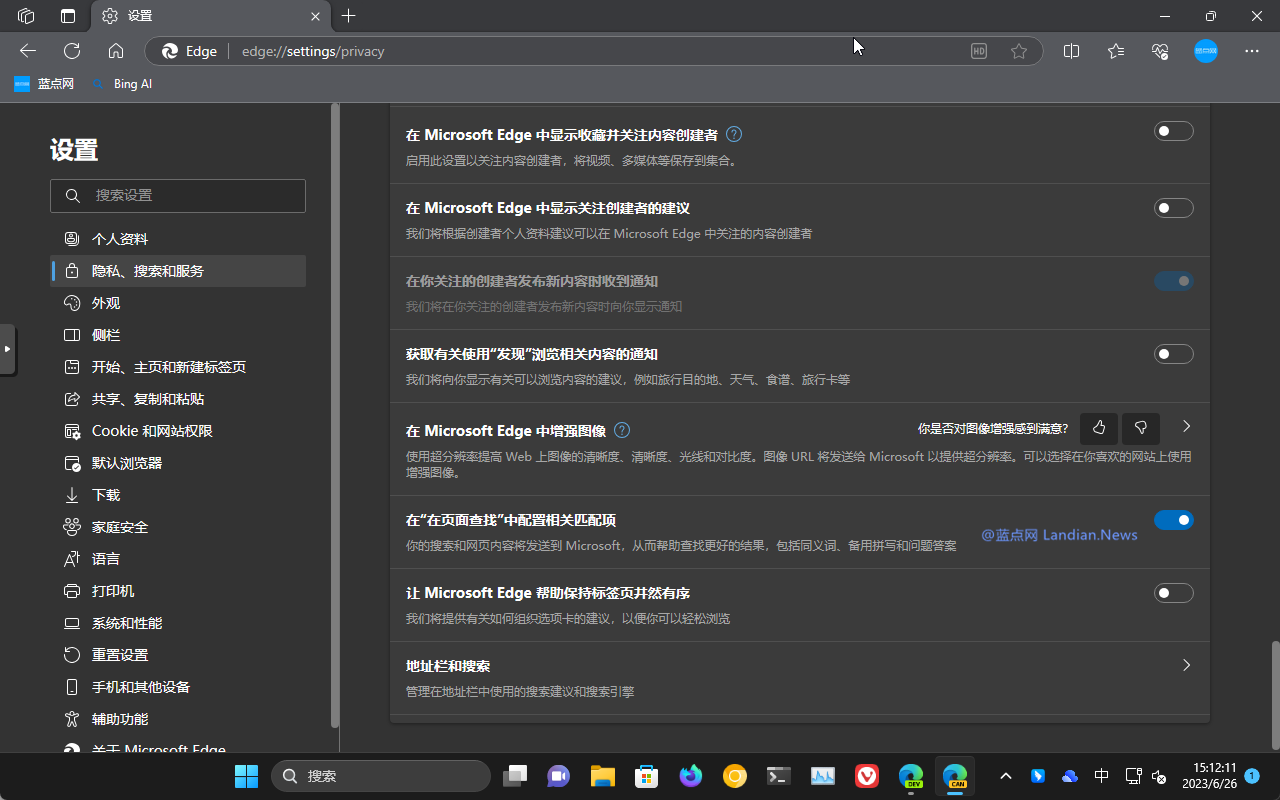Screen dimensions: 1280x800
Task: Reload the settings page
Action: coord(72,51)
